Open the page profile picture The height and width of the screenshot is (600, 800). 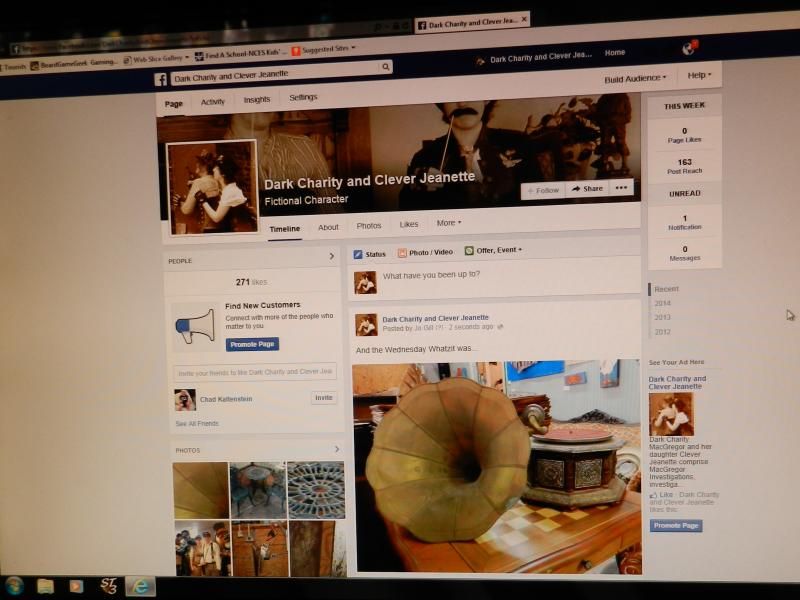point(212,187)
